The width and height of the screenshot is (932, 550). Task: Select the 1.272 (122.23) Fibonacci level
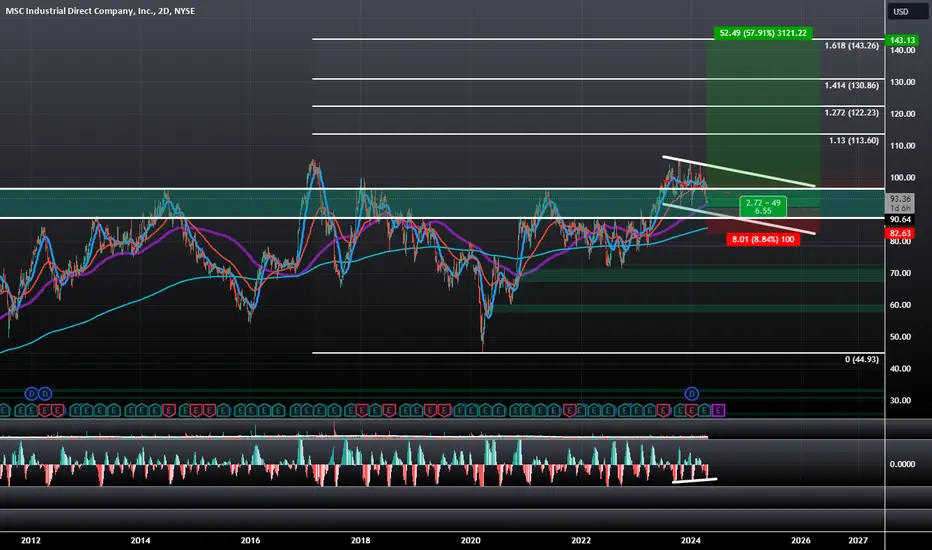[851, 113]
